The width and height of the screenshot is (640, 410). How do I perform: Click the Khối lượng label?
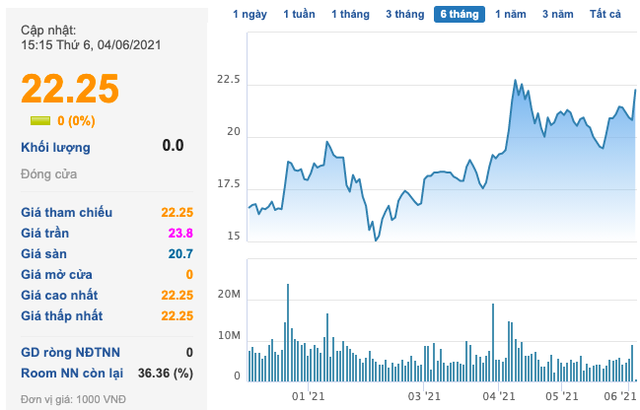[56, 147]
